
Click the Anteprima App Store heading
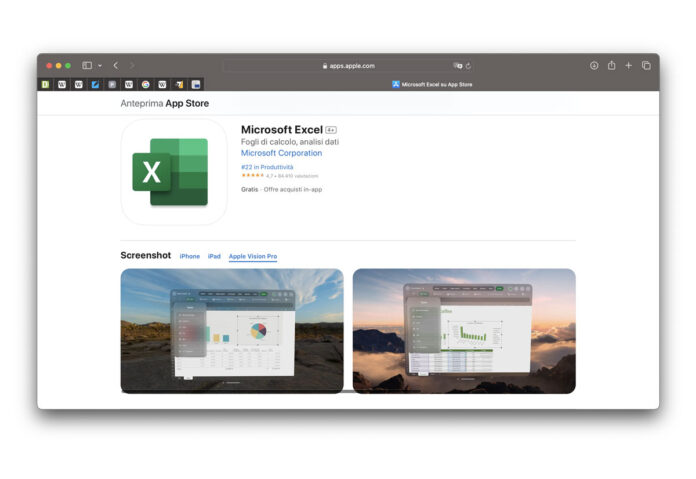tap(165, 103)
